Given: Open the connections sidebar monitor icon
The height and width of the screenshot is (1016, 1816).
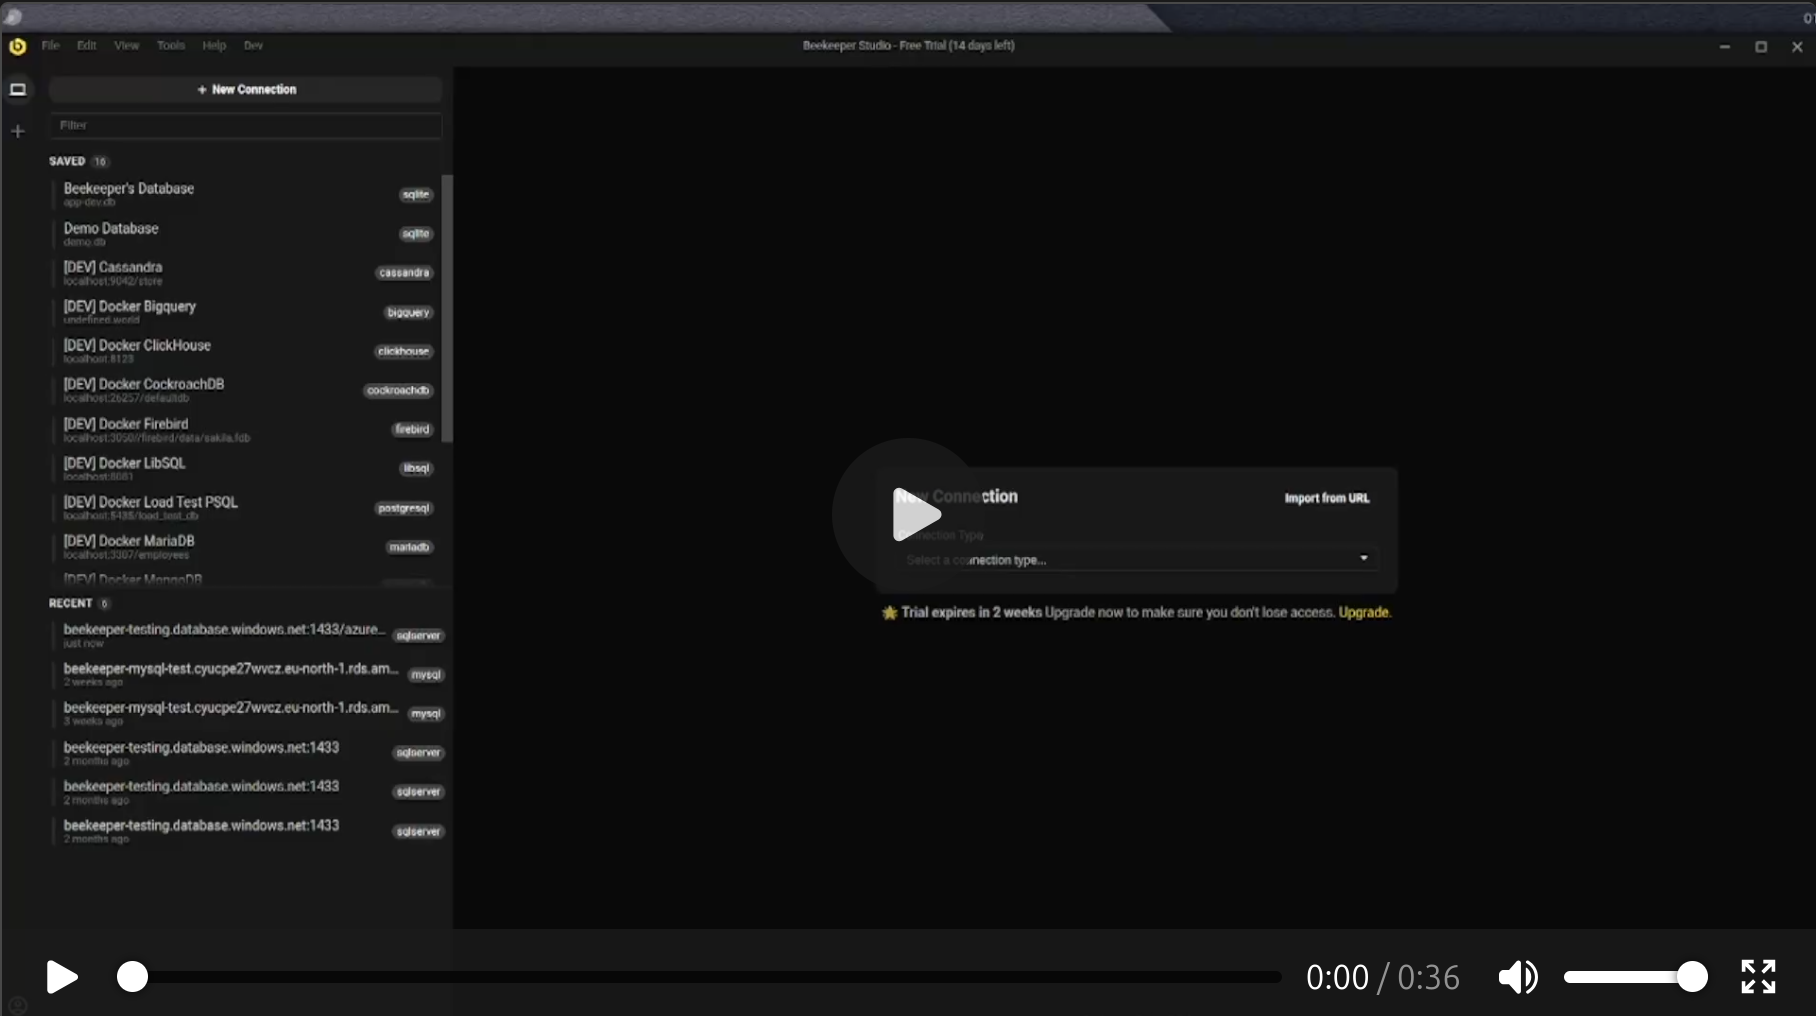Looking at the screenshot, I should click(18, 90).
